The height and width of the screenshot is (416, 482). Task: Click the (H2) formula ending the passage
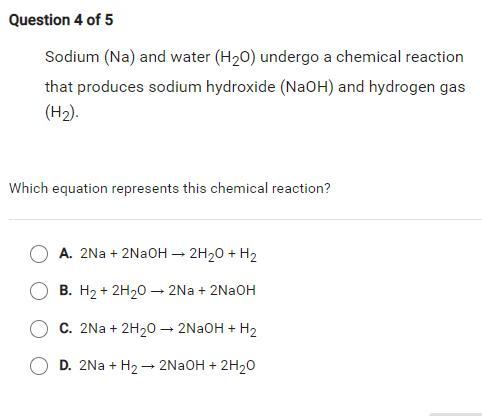coord(62,113)
